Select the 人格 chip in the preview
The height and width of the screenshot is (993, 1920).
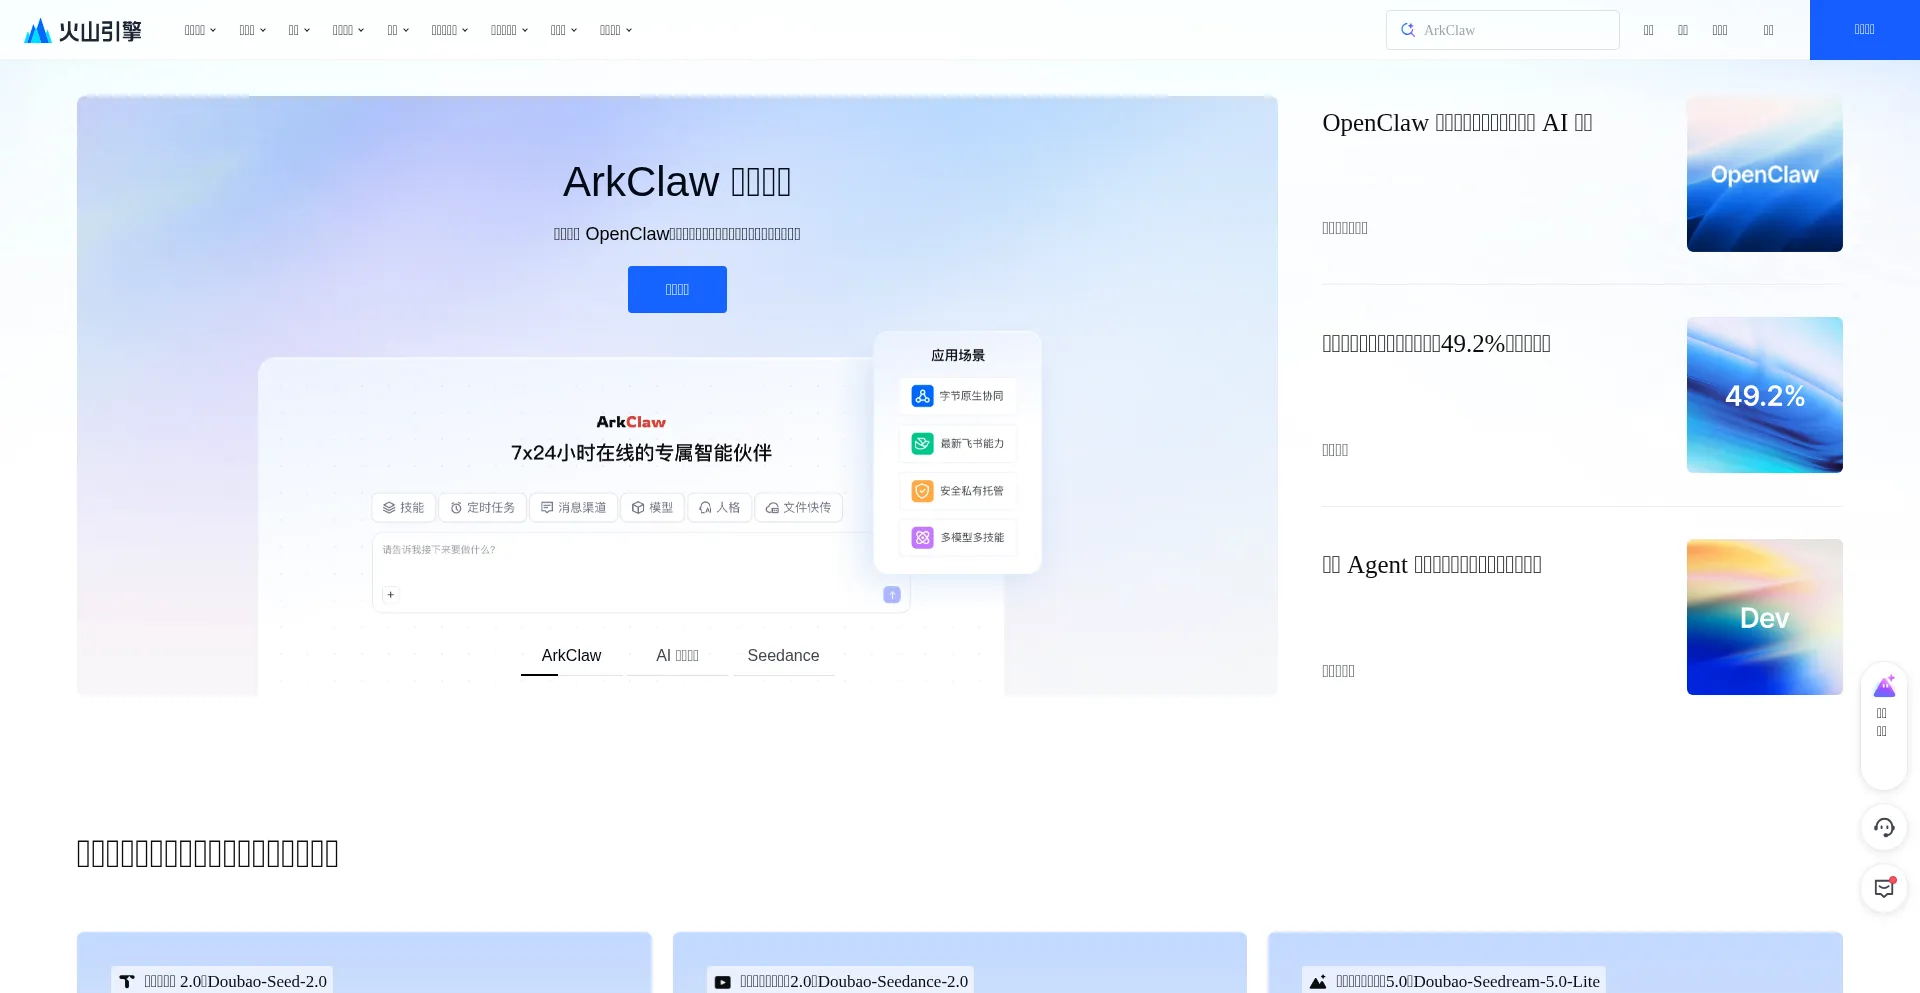coord(719,508)
